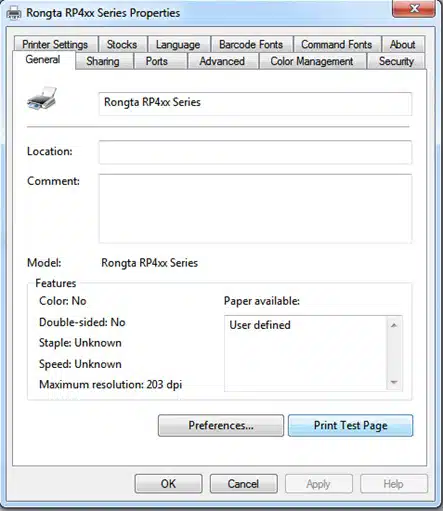This screenshot has height=511, width=443.
Task: Focus the Location text field
Action: pos(255,152)
